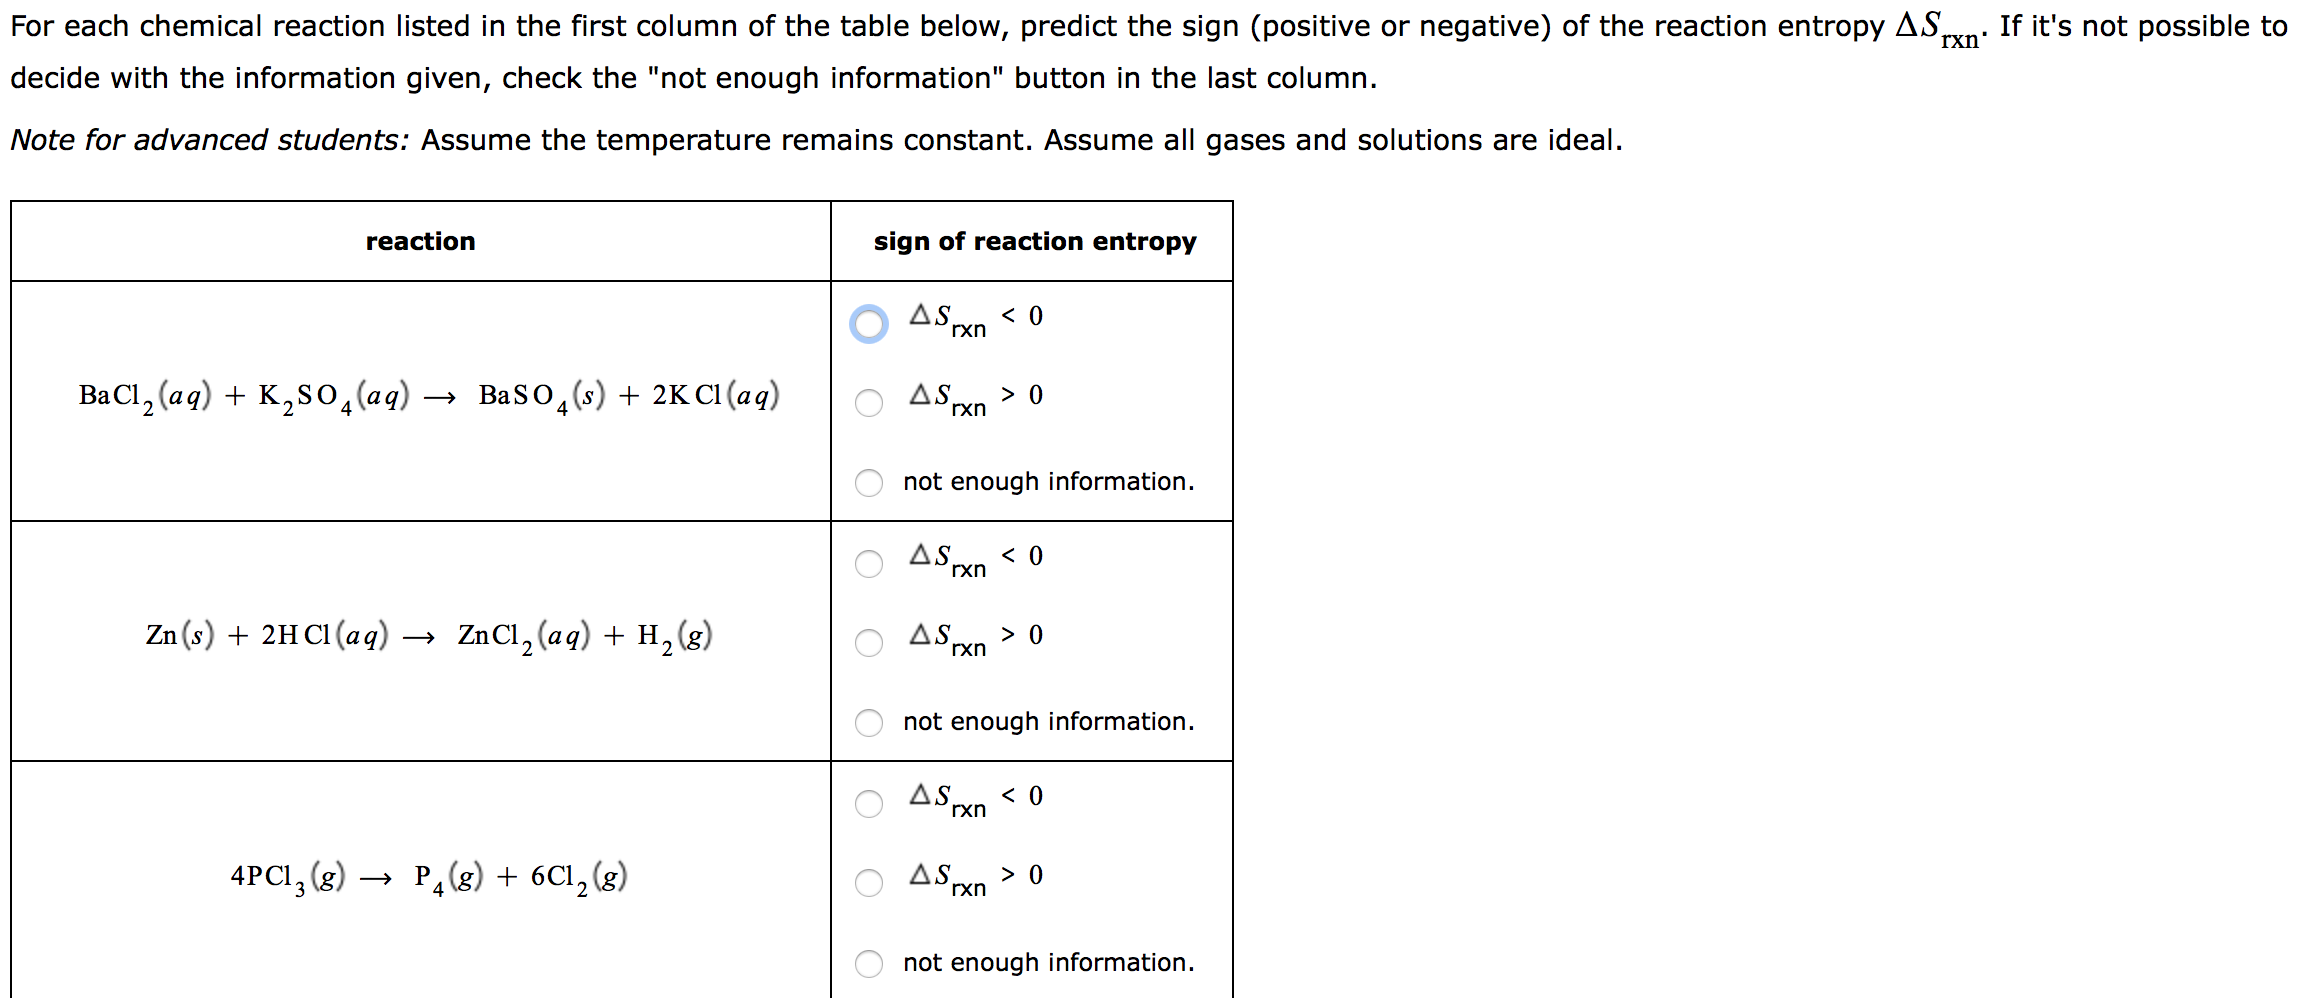The height and width of the screenshot is (998, 2300).
Task: Click the 4PCl3 reaction equation cell
Action: tap(428, 876)
